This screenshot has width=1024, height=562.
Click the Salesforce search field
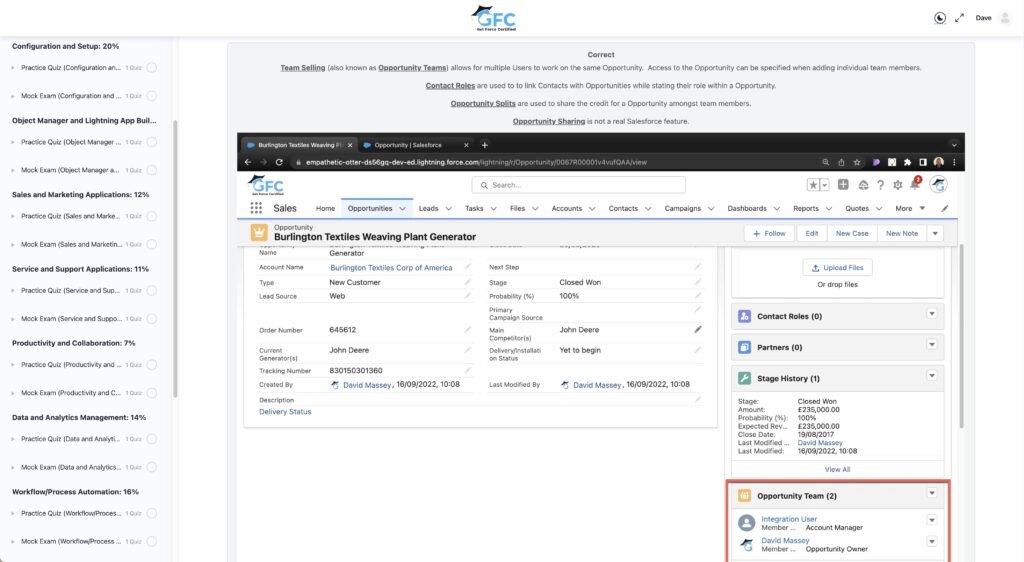pos(579,185)
